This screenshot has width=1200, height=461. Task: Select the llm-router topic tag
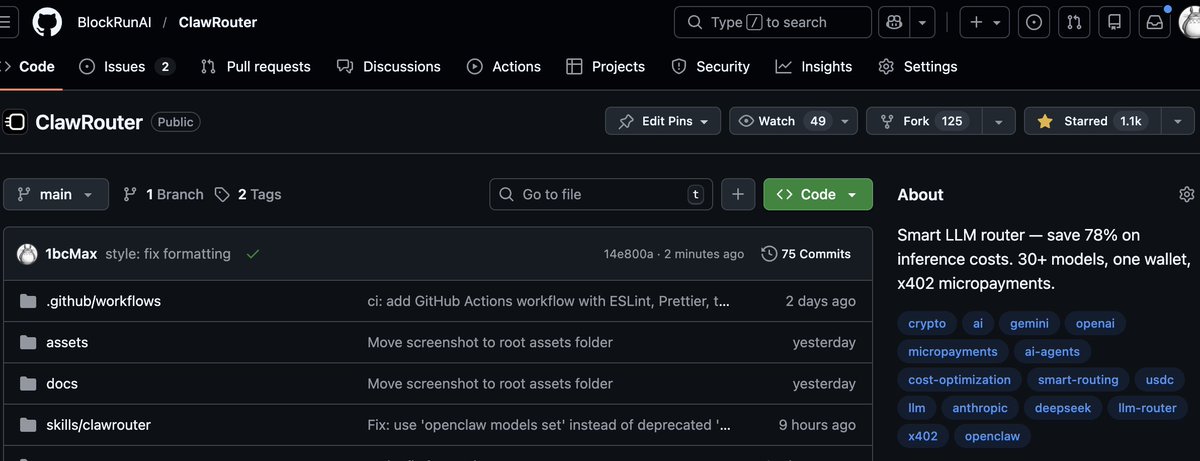pyautogui.click(x=1147, y=408)
